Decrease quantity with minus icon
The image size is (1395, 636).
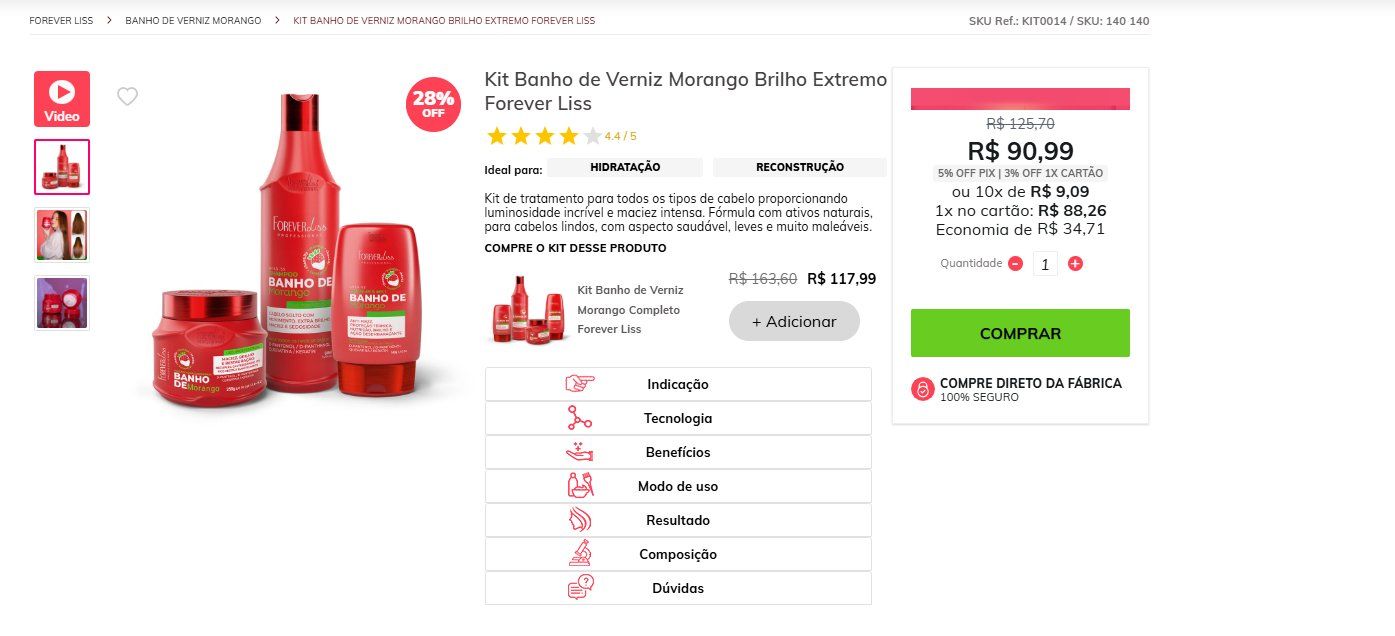tap(1015, 264)
